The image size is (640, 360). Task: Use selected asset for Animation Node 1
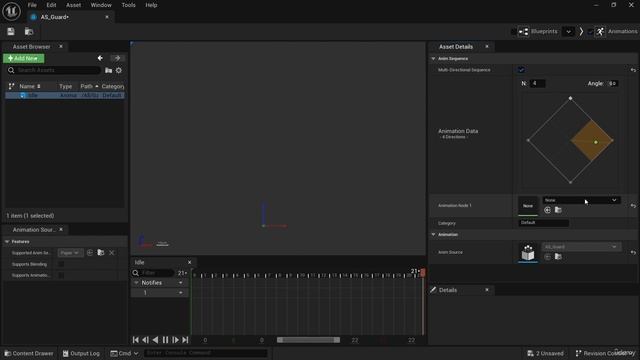(547, 210)
